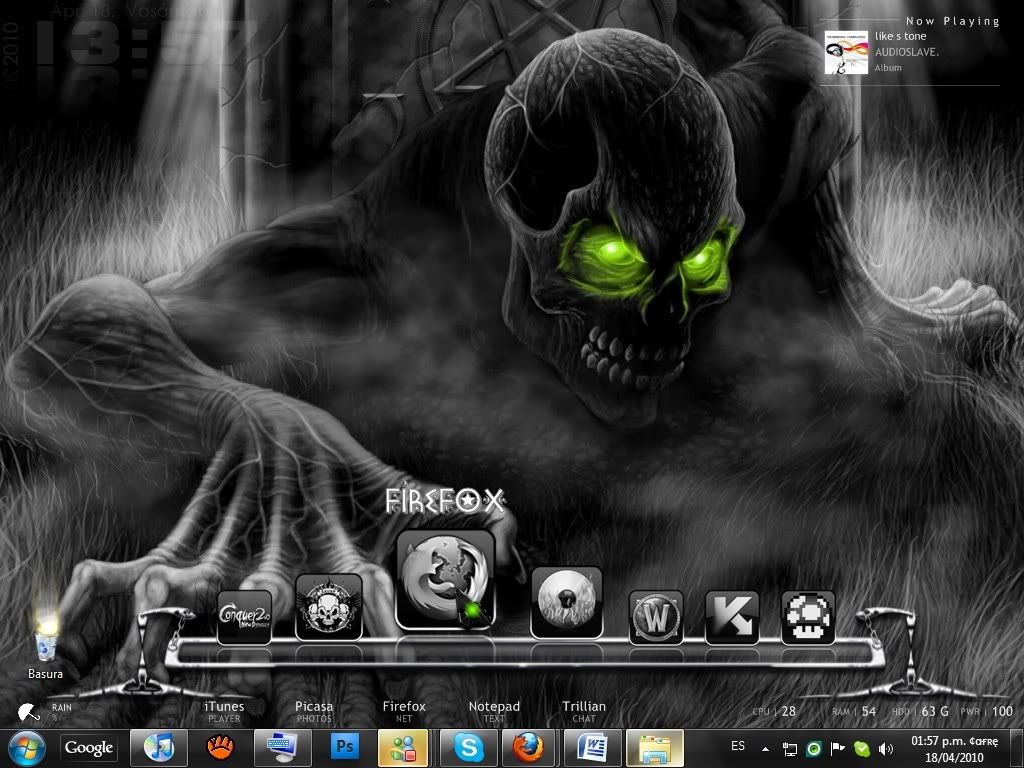
Task: Open Kaspersky from the dock
Action: [732, 617]
